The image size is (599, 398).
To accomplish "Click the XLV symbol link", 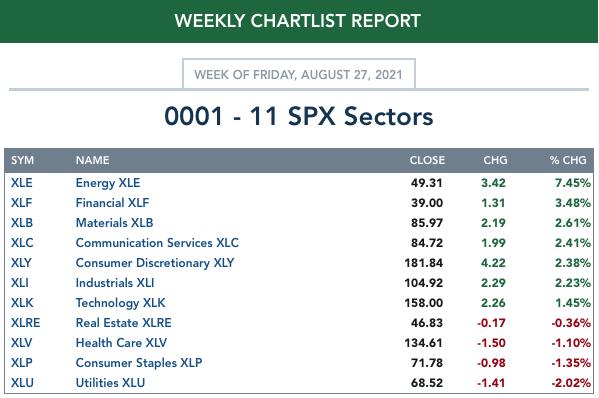I will pyautogui.click(x=21, y=343).
